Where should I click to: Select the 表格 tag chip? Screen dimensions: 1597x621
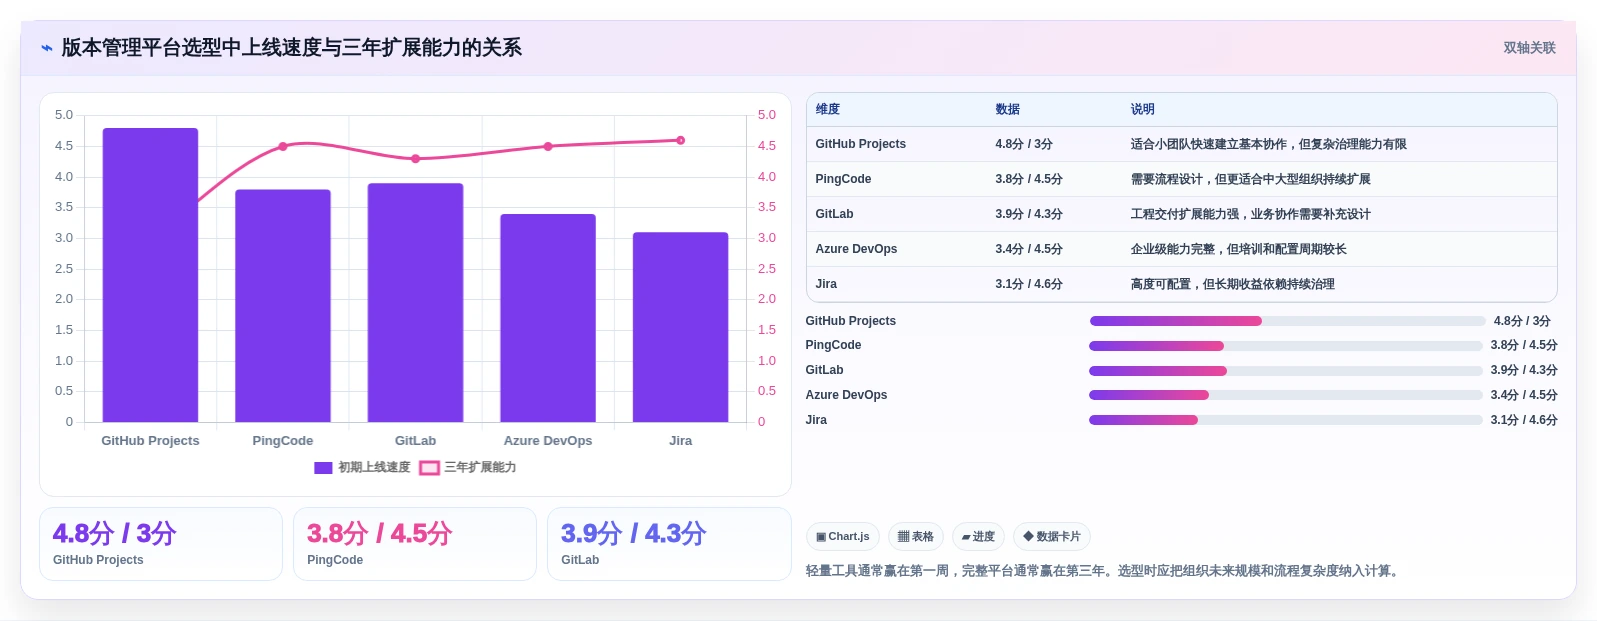(916, 537)
